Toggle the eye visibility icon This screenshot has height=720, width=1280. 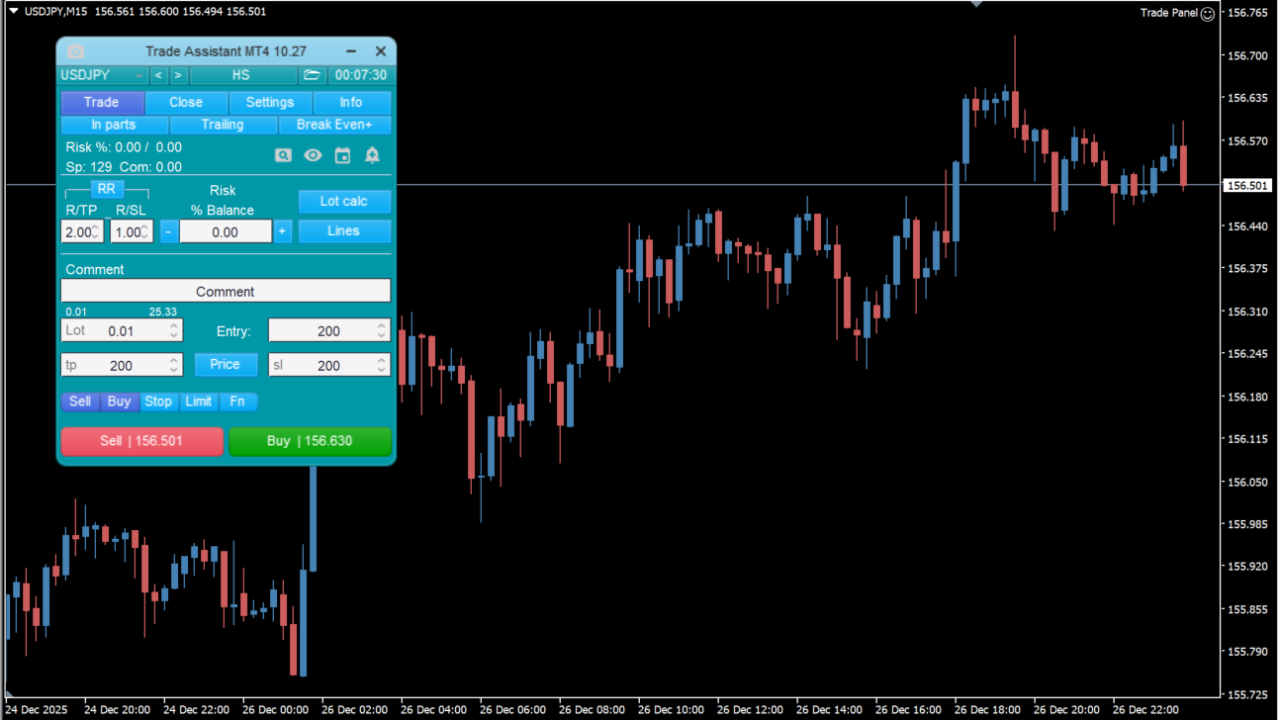tap(313, 155)
